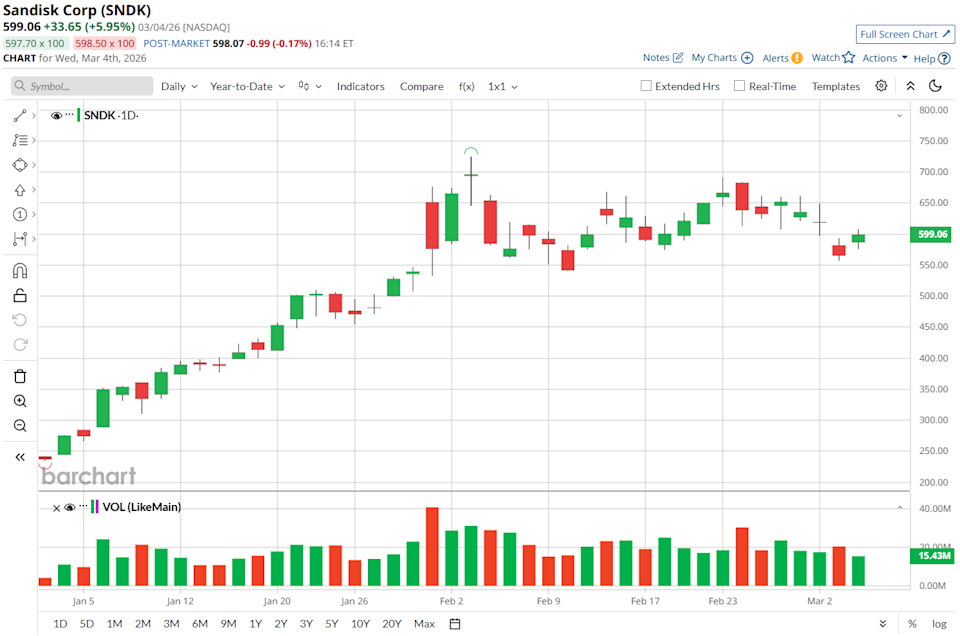The image size is (960, 636).
Task: Zoom in using the magnifier plus icon
Action: [x=20, y=401]
